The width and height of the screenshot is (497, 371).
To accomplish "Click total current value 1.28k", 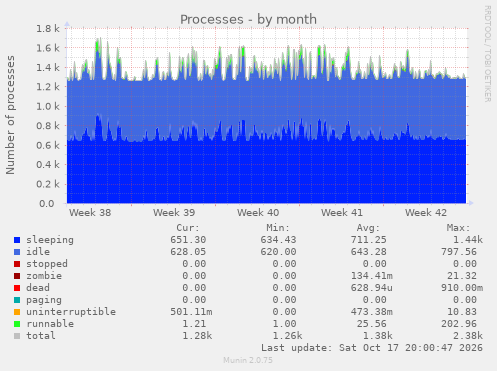I will coord(197,336).
